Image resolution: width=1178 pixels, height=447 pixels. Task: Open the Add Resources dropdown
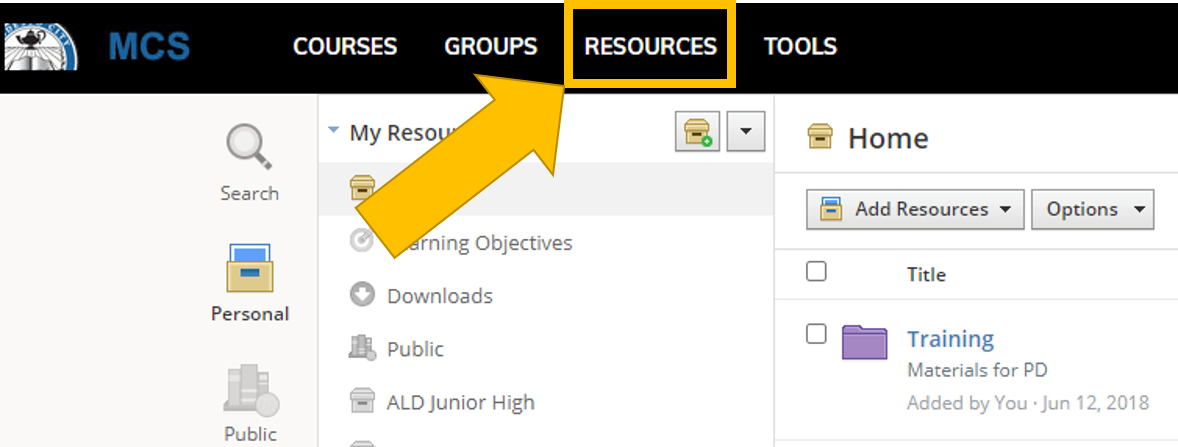pyautogui.click(x=915, y=209)
